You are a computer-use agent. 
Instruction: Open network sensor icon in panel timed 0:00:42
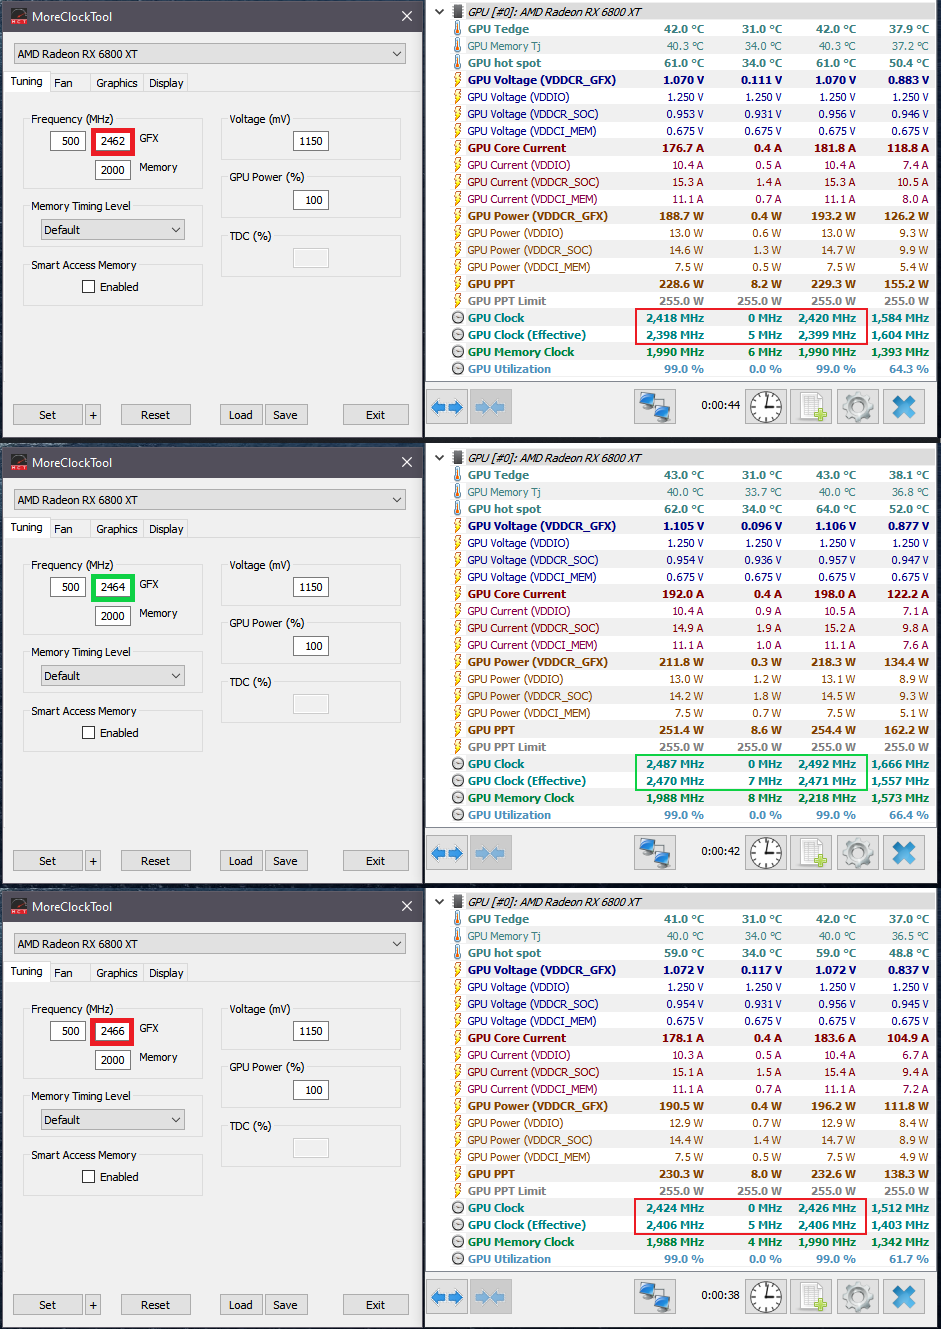click(655, 853)
